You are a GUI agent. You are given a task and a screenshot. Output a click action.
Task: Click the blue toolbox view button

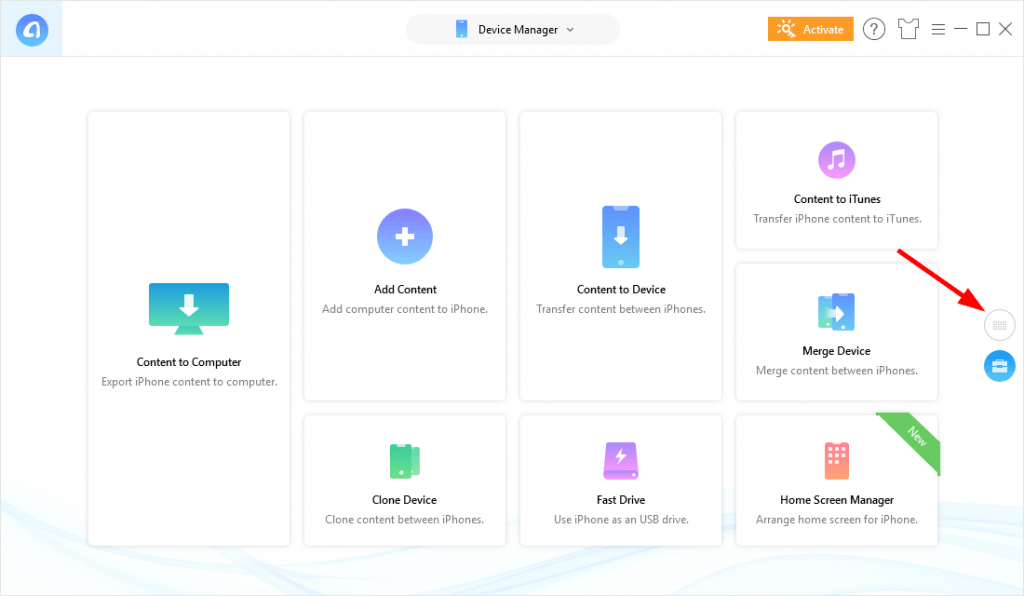point(999,366)
